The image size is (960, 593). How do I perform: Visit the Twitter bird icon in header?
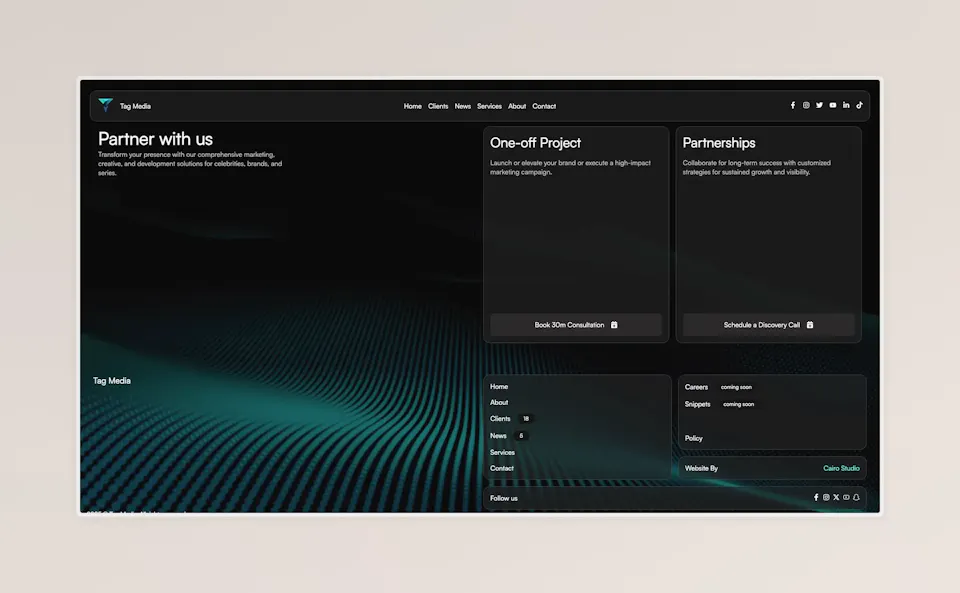[819, 105]
